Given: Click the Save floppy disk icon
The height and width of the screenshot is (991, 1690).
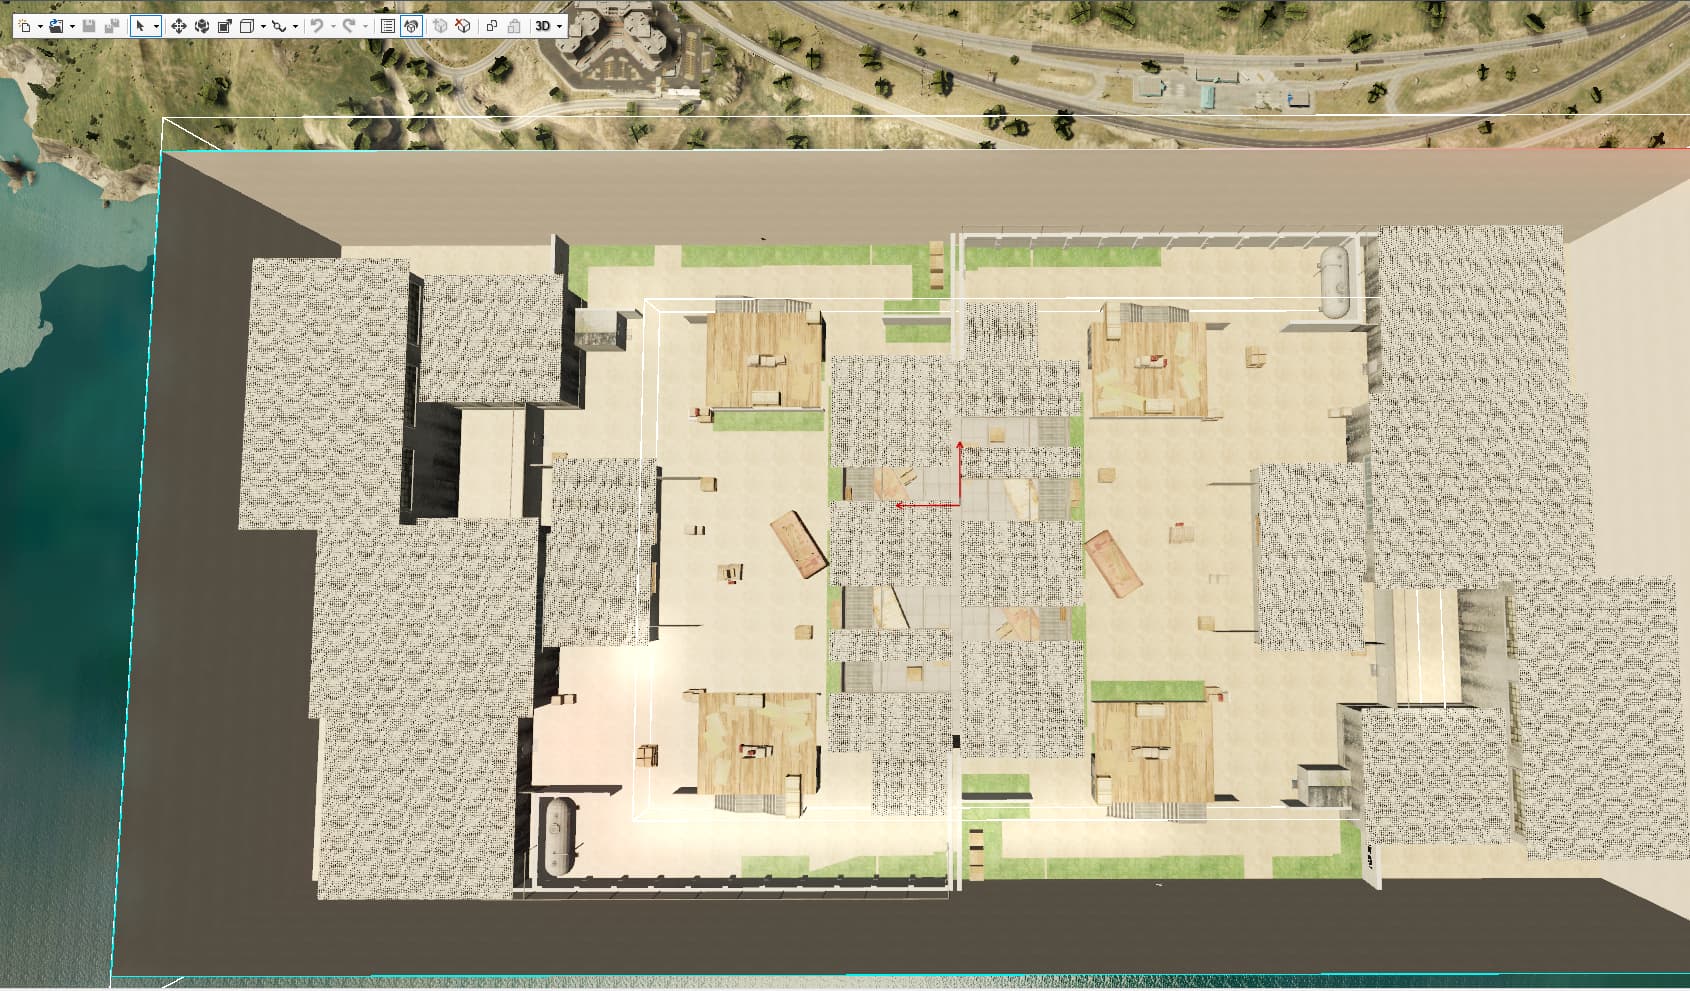Looking at the screenshot, I should click(89, 26).
